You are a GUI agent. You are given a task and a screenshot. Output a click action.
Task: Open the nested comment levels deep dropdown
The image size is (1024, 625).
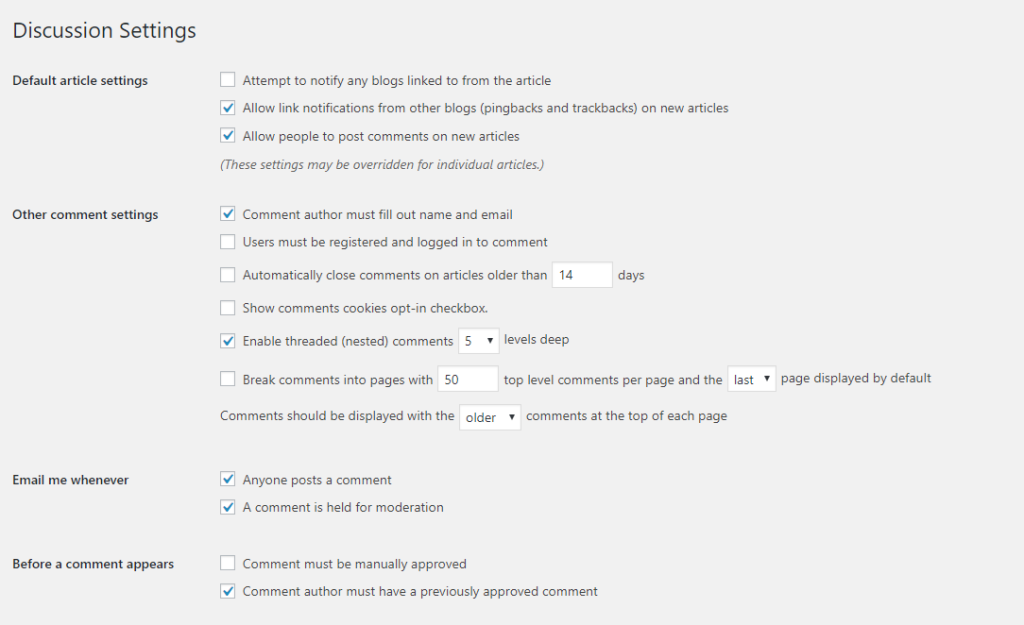click(478, 341)
